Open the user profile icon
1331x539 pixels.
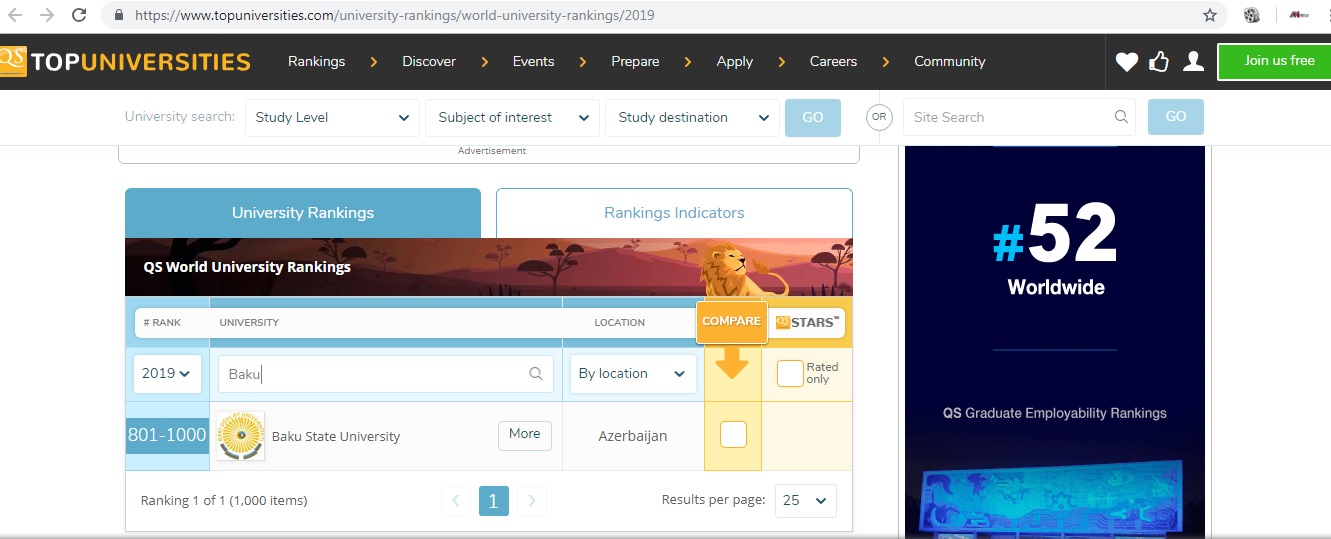coord(1193,62)
